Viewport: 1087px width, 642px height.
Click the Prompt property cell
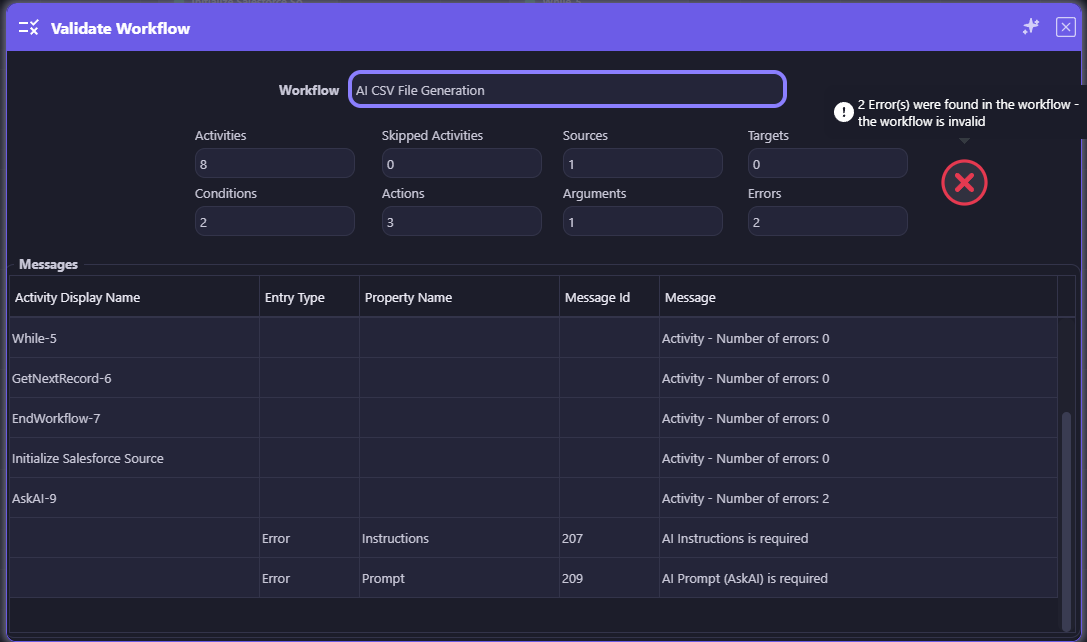point(459,578)
